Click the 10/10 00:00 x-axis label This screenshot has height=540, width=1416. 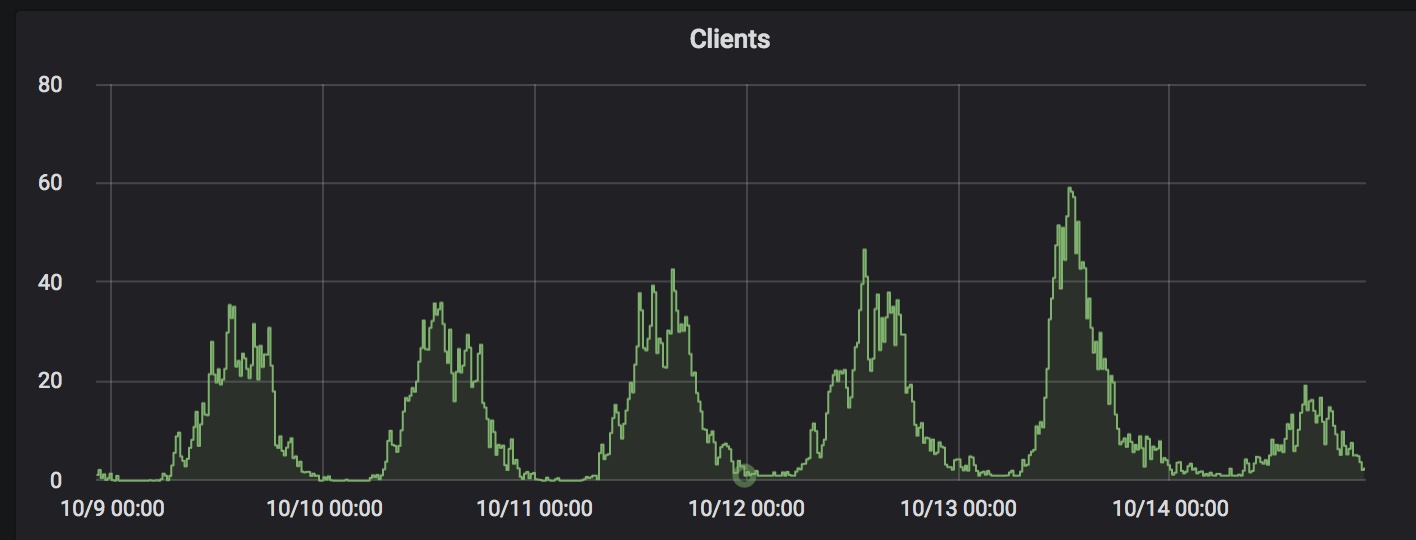(324, 509)
